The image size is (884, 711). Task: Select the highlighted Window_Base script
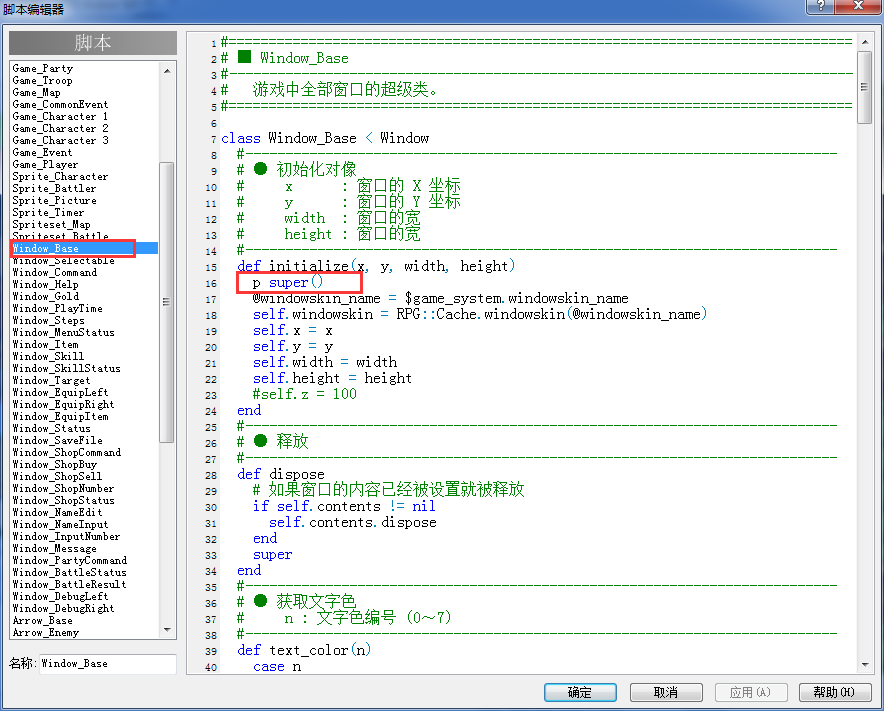pyautogui.click(x=85, y=248)
